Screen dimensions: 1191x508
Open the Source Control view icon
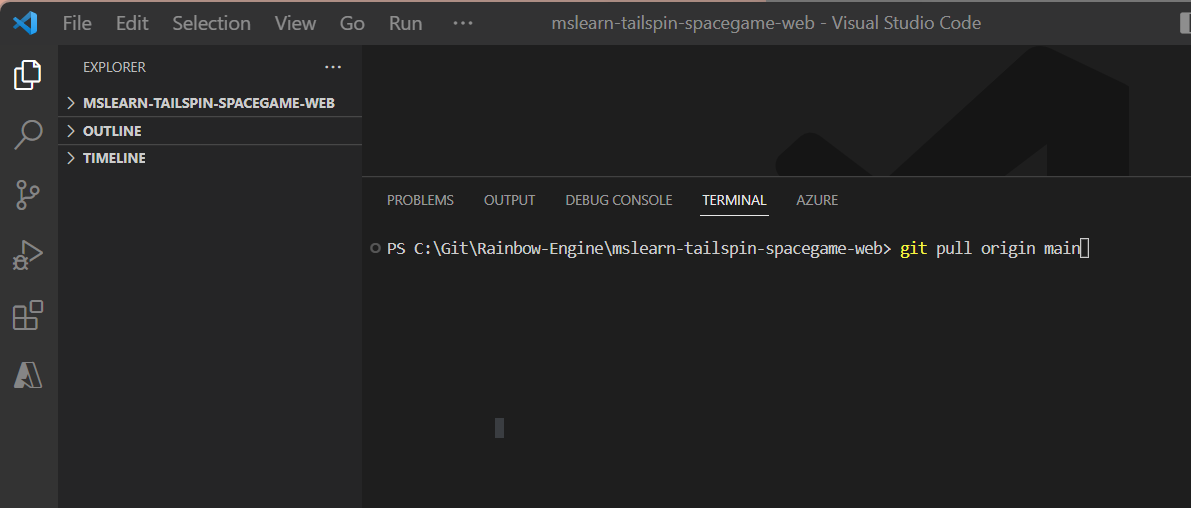point(28,194)
